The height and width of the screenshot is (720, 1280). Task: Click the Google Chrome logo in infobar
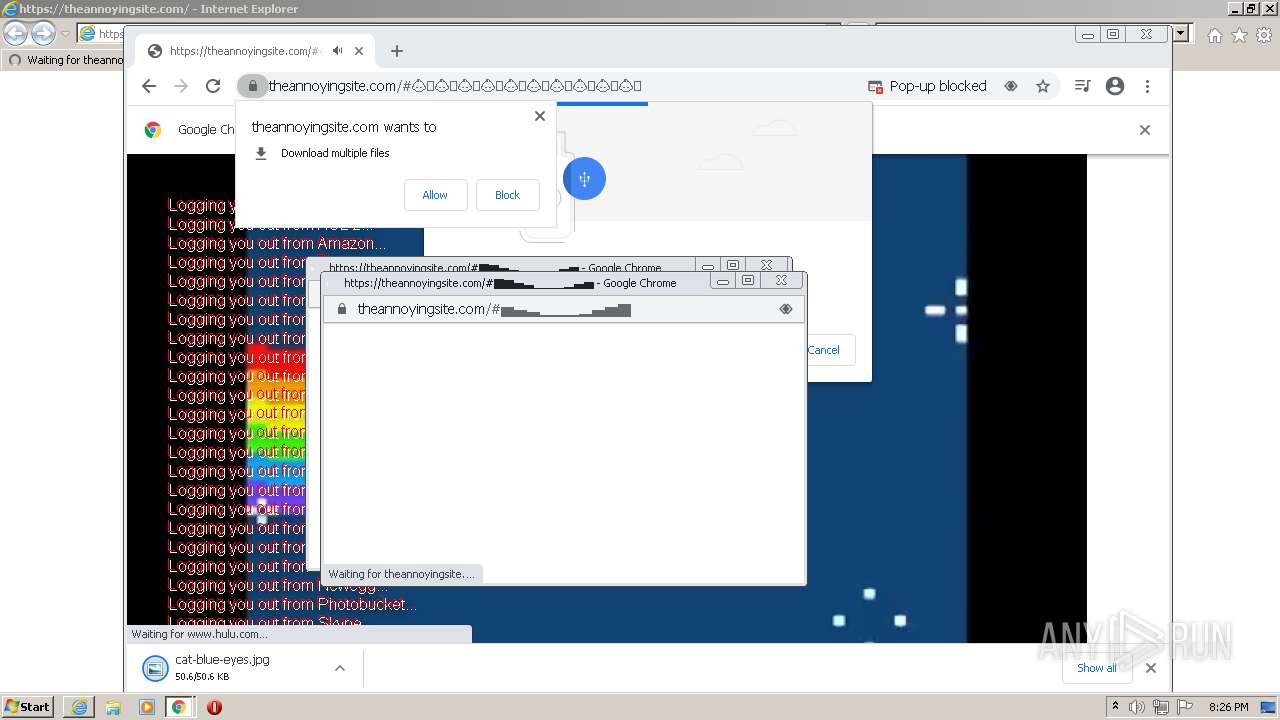tap(153, 129)
